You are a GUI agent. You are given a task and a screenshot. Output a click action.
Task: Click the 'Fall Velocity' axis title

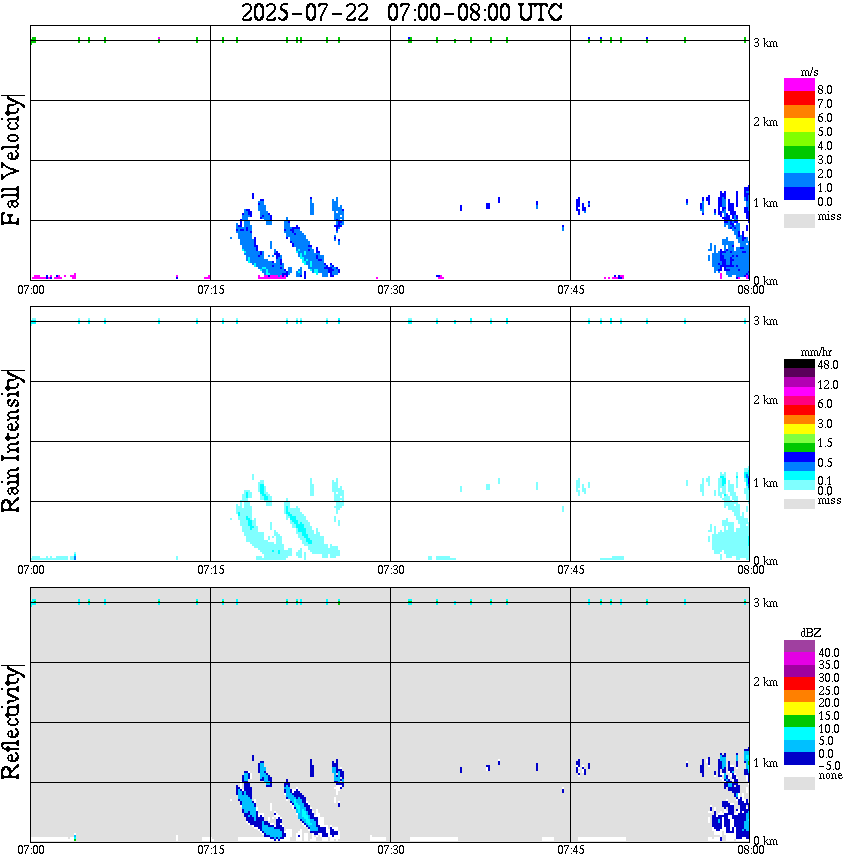12,160
